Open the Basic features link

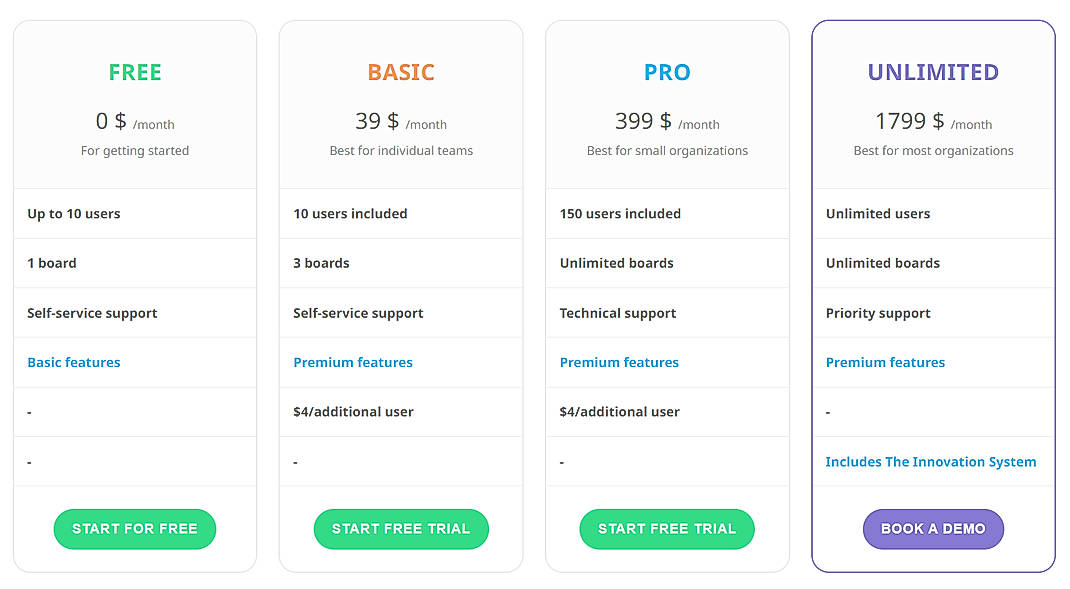coord(73,362)
